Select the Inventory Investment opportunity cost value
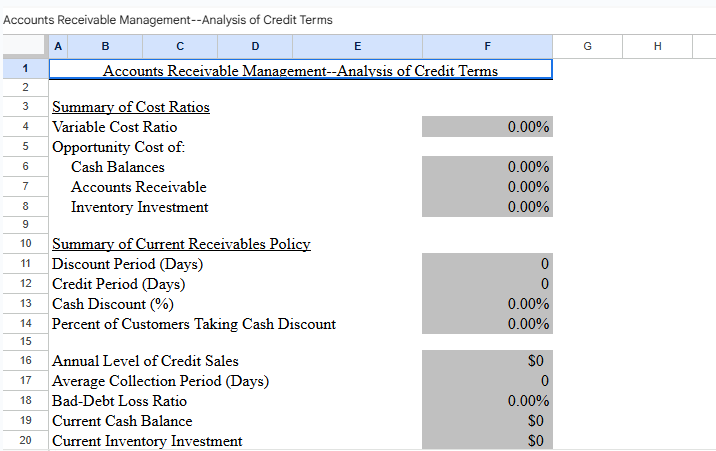 (x=487, y=207)
